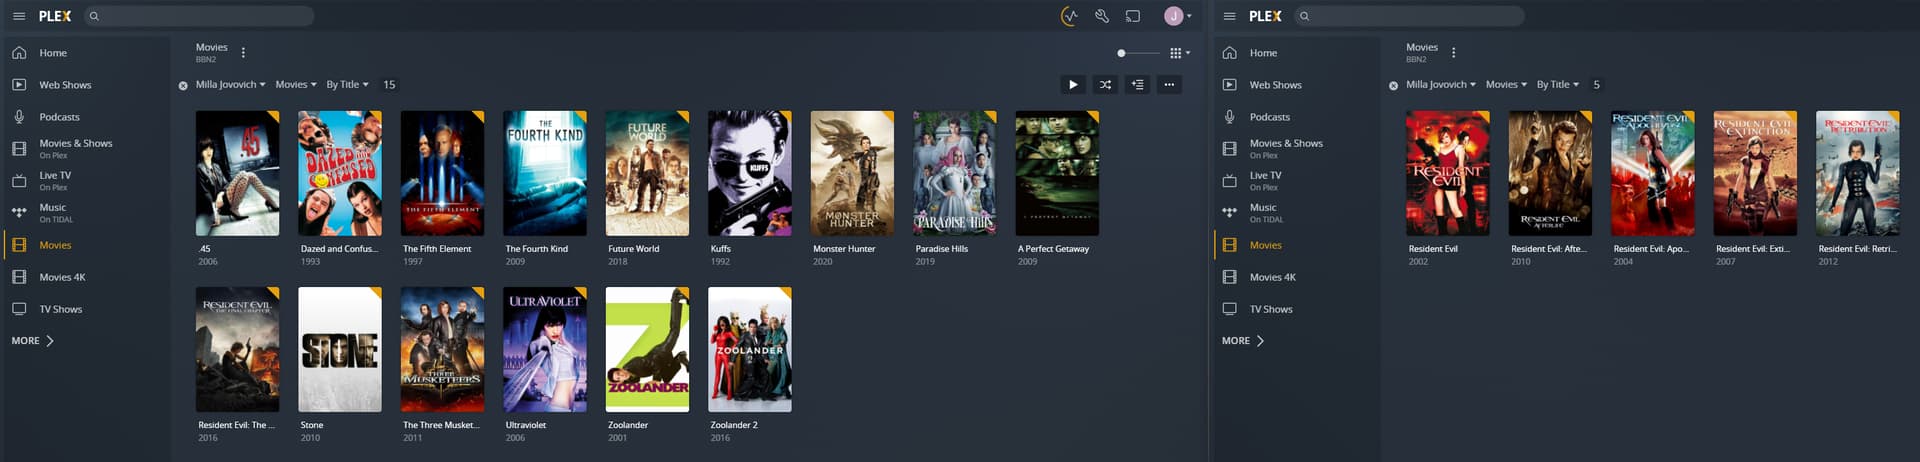1920x462 pixels.
Task: Open The Fifth Element poster
Action: [442, 173]
